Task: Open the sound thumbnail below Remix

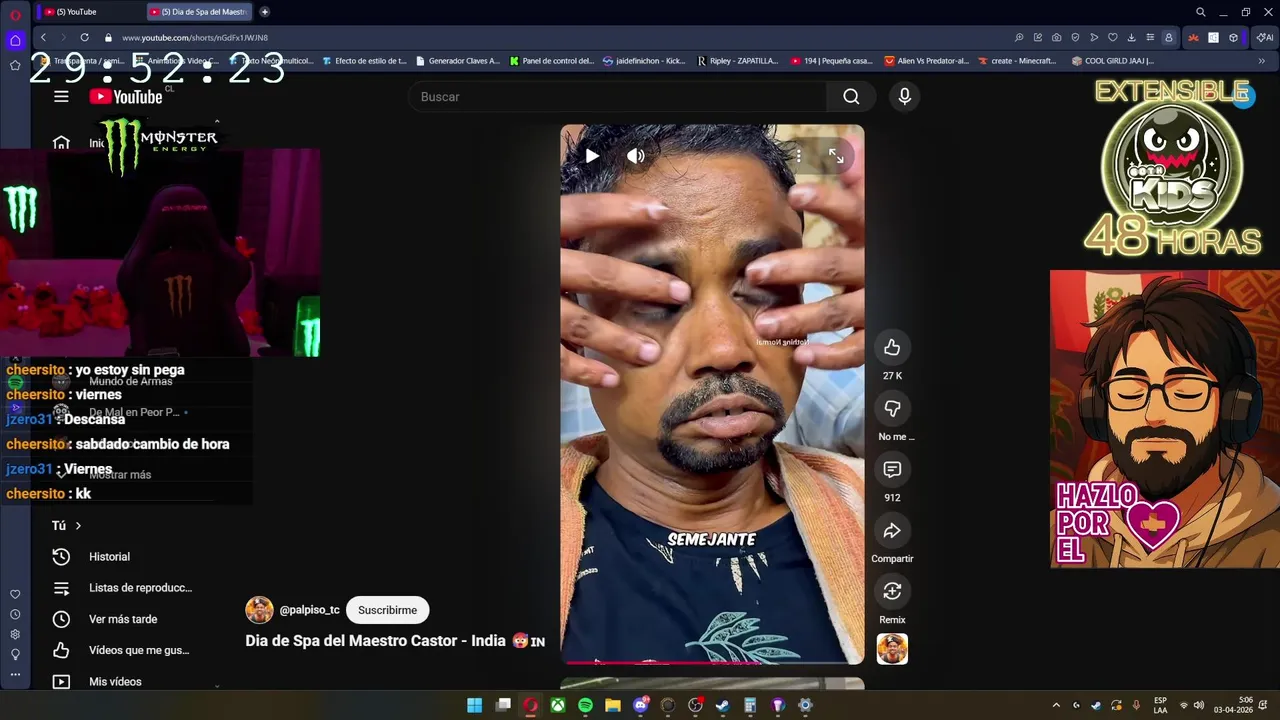Action: (x=892, y=649)
